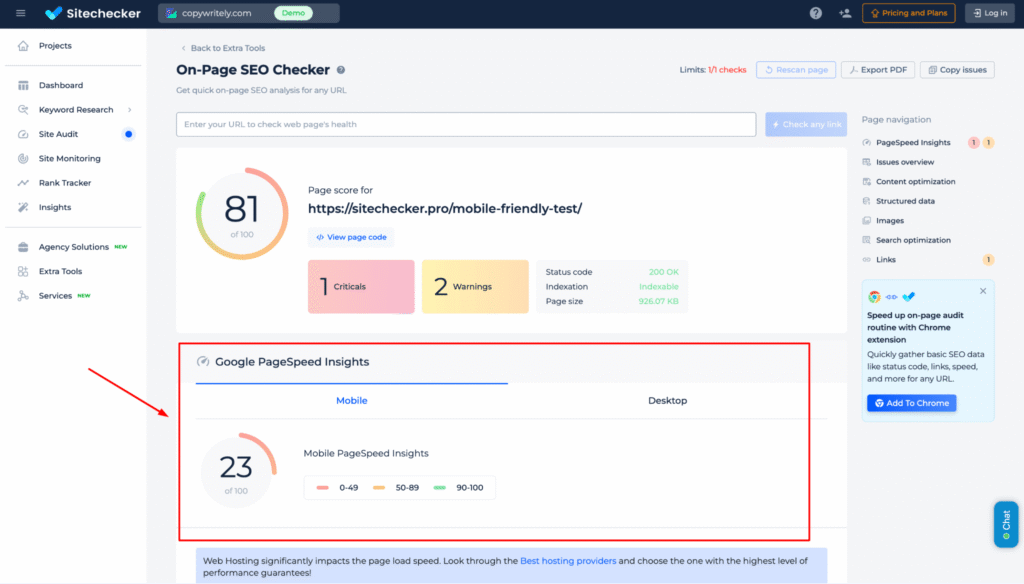This screenshot has width=1024, height=584.
Task: Click the green 90-100 legend swatch
Action: point(440,487)
